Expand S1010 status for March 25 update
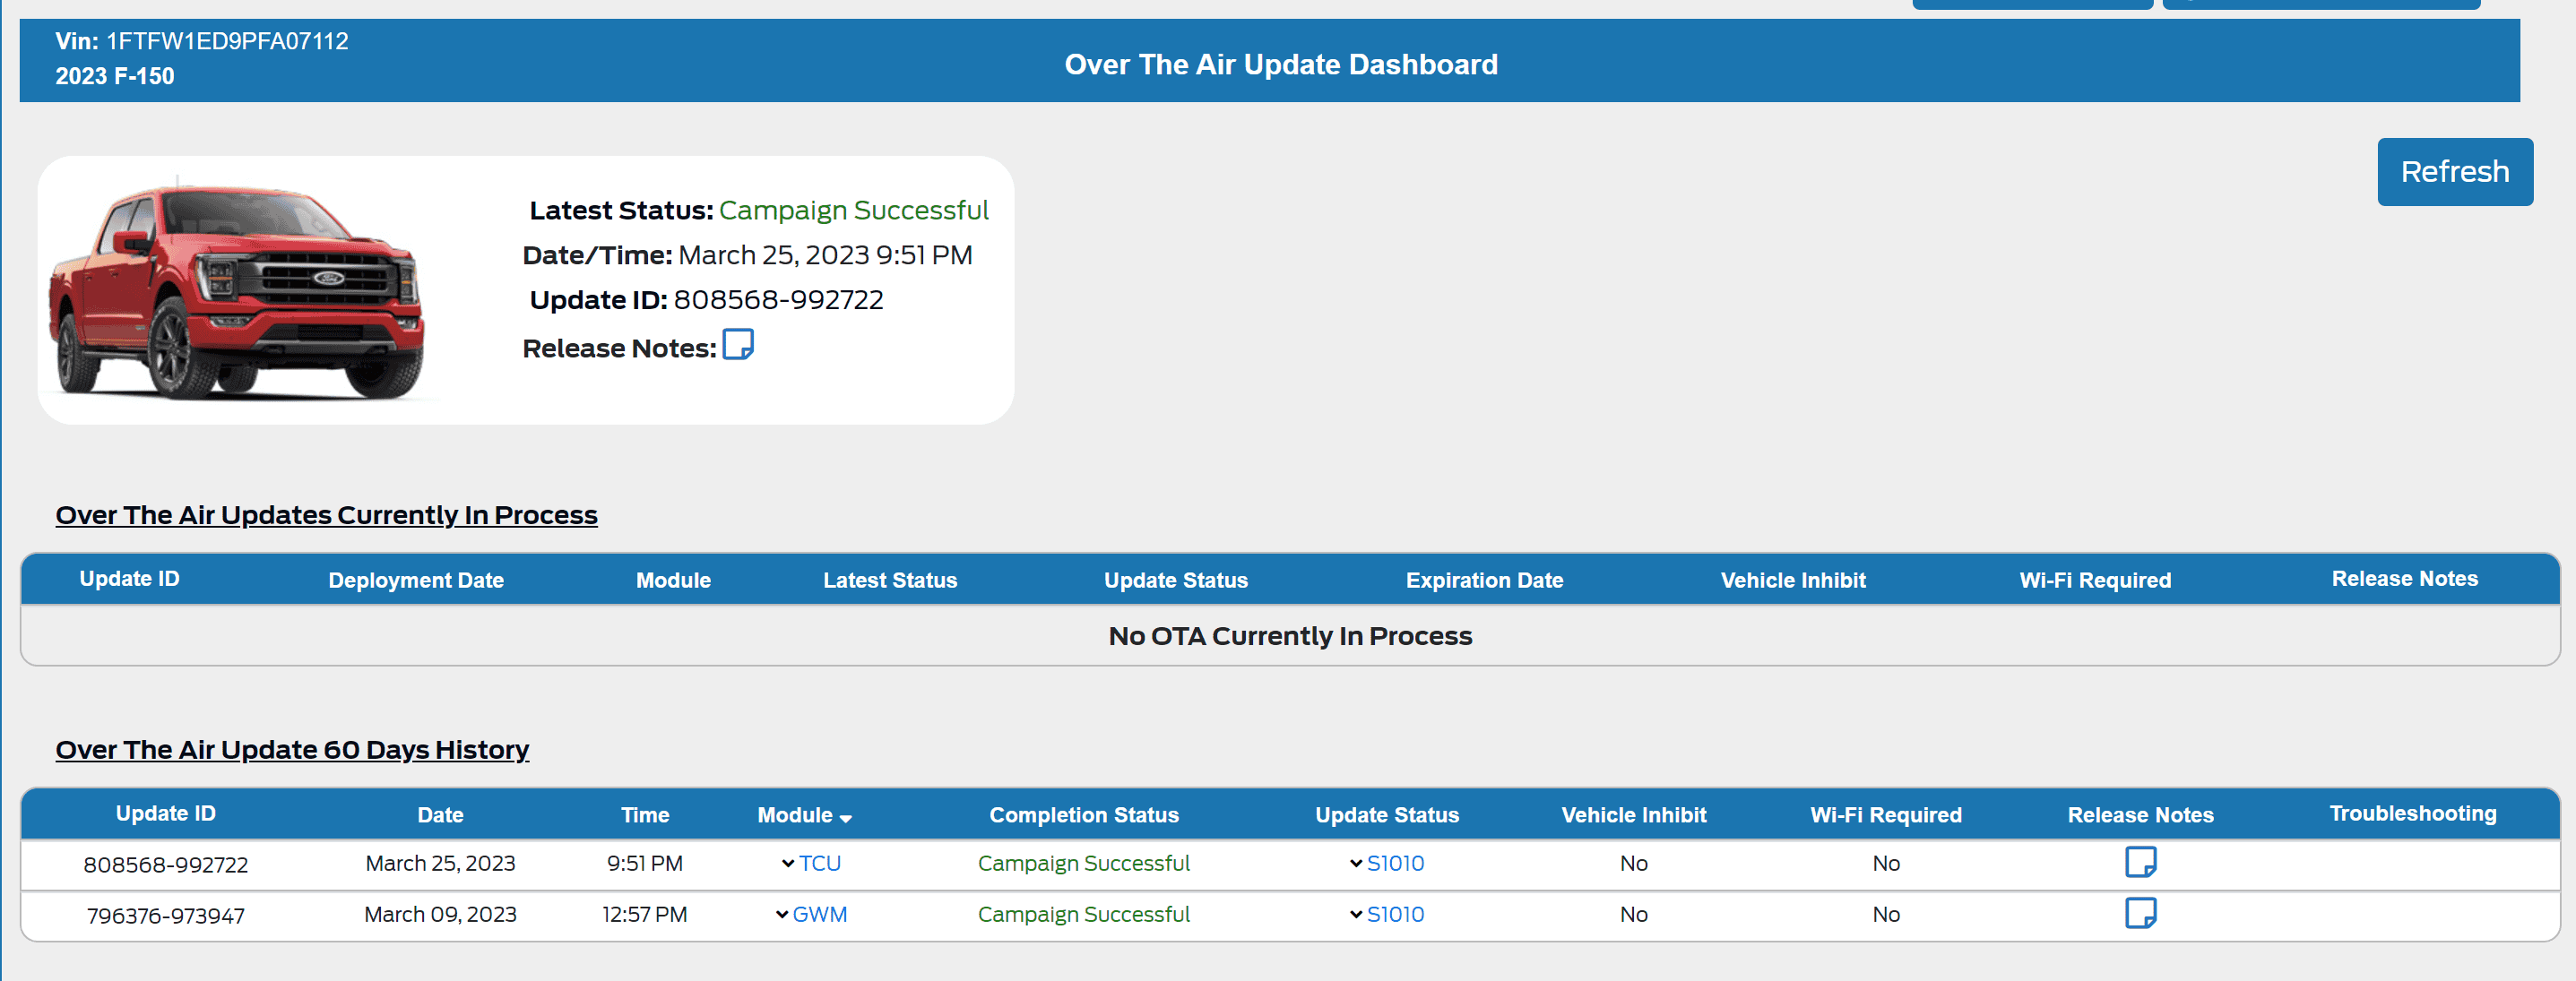Screen dimensions: 2576x981 click(x=1355, y=864)
